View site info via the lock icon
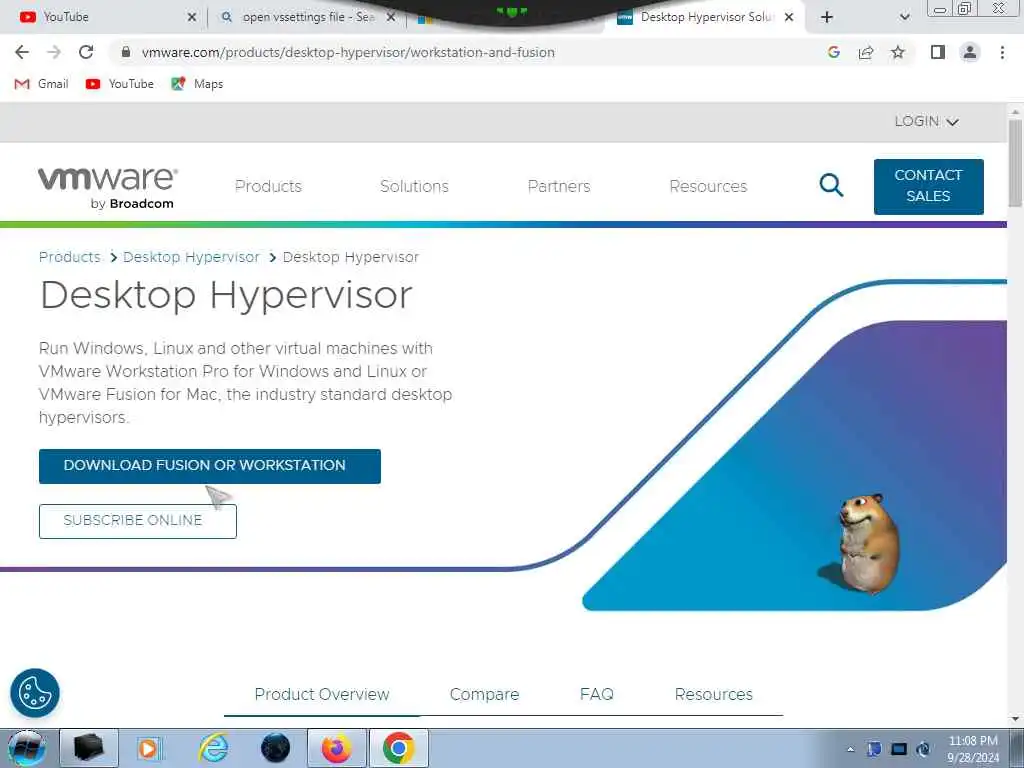The height and width of the screenshot is (768, 1024). [x=126, y=52]
